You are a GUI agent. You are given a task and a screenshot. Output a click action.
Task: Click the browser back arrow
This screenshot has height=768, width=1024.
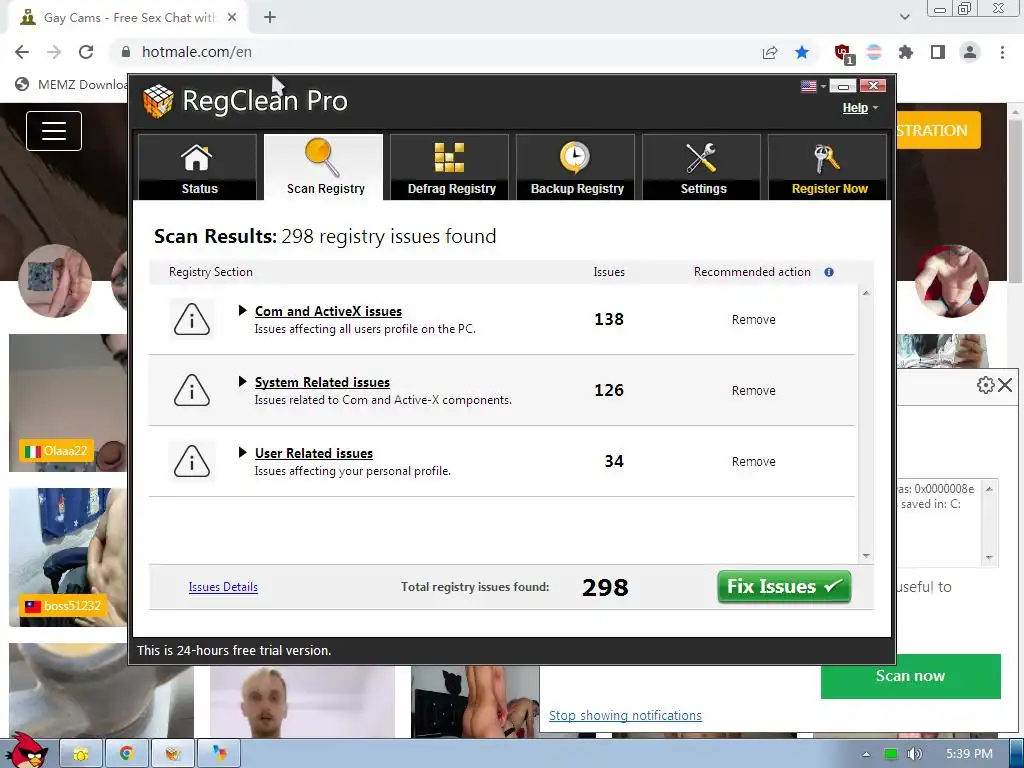pos(22,52)
